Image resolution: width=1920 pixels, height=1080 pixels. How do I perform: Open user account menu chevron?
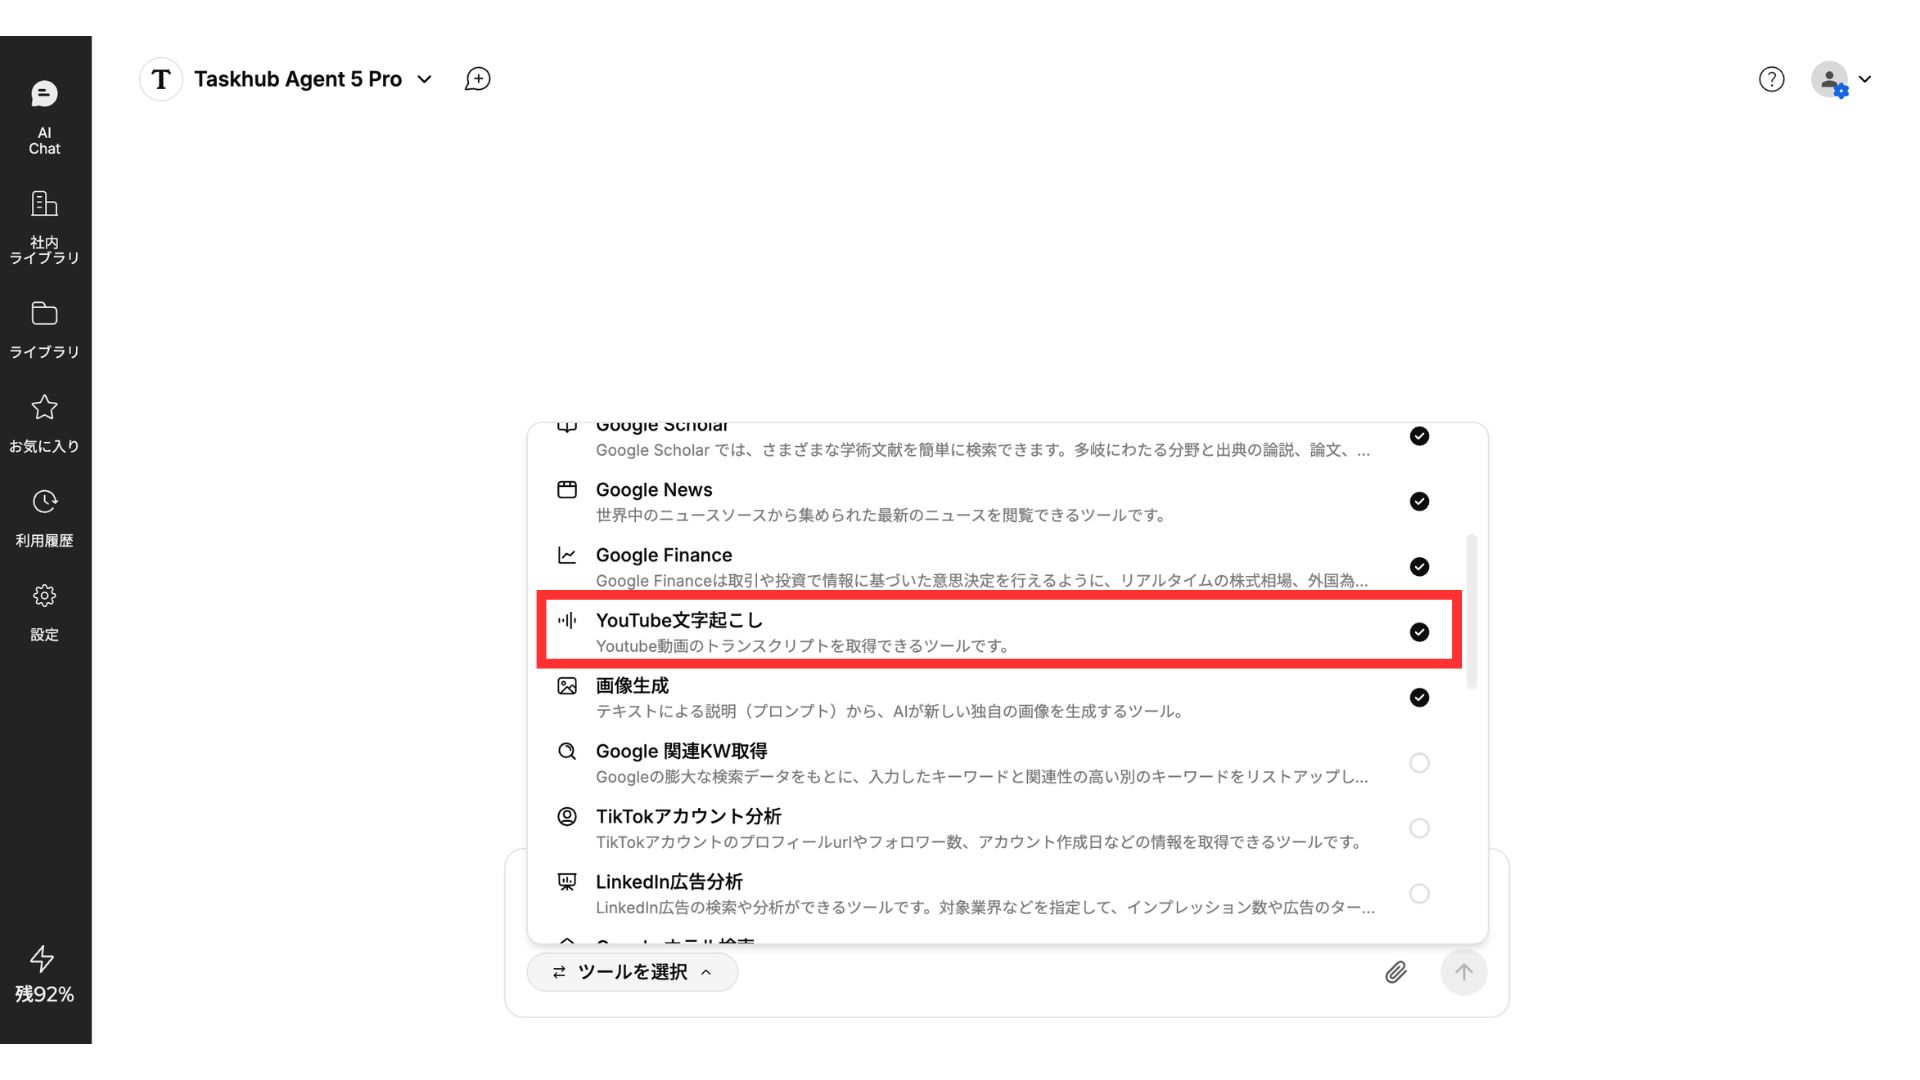[x=1864, y=79]
